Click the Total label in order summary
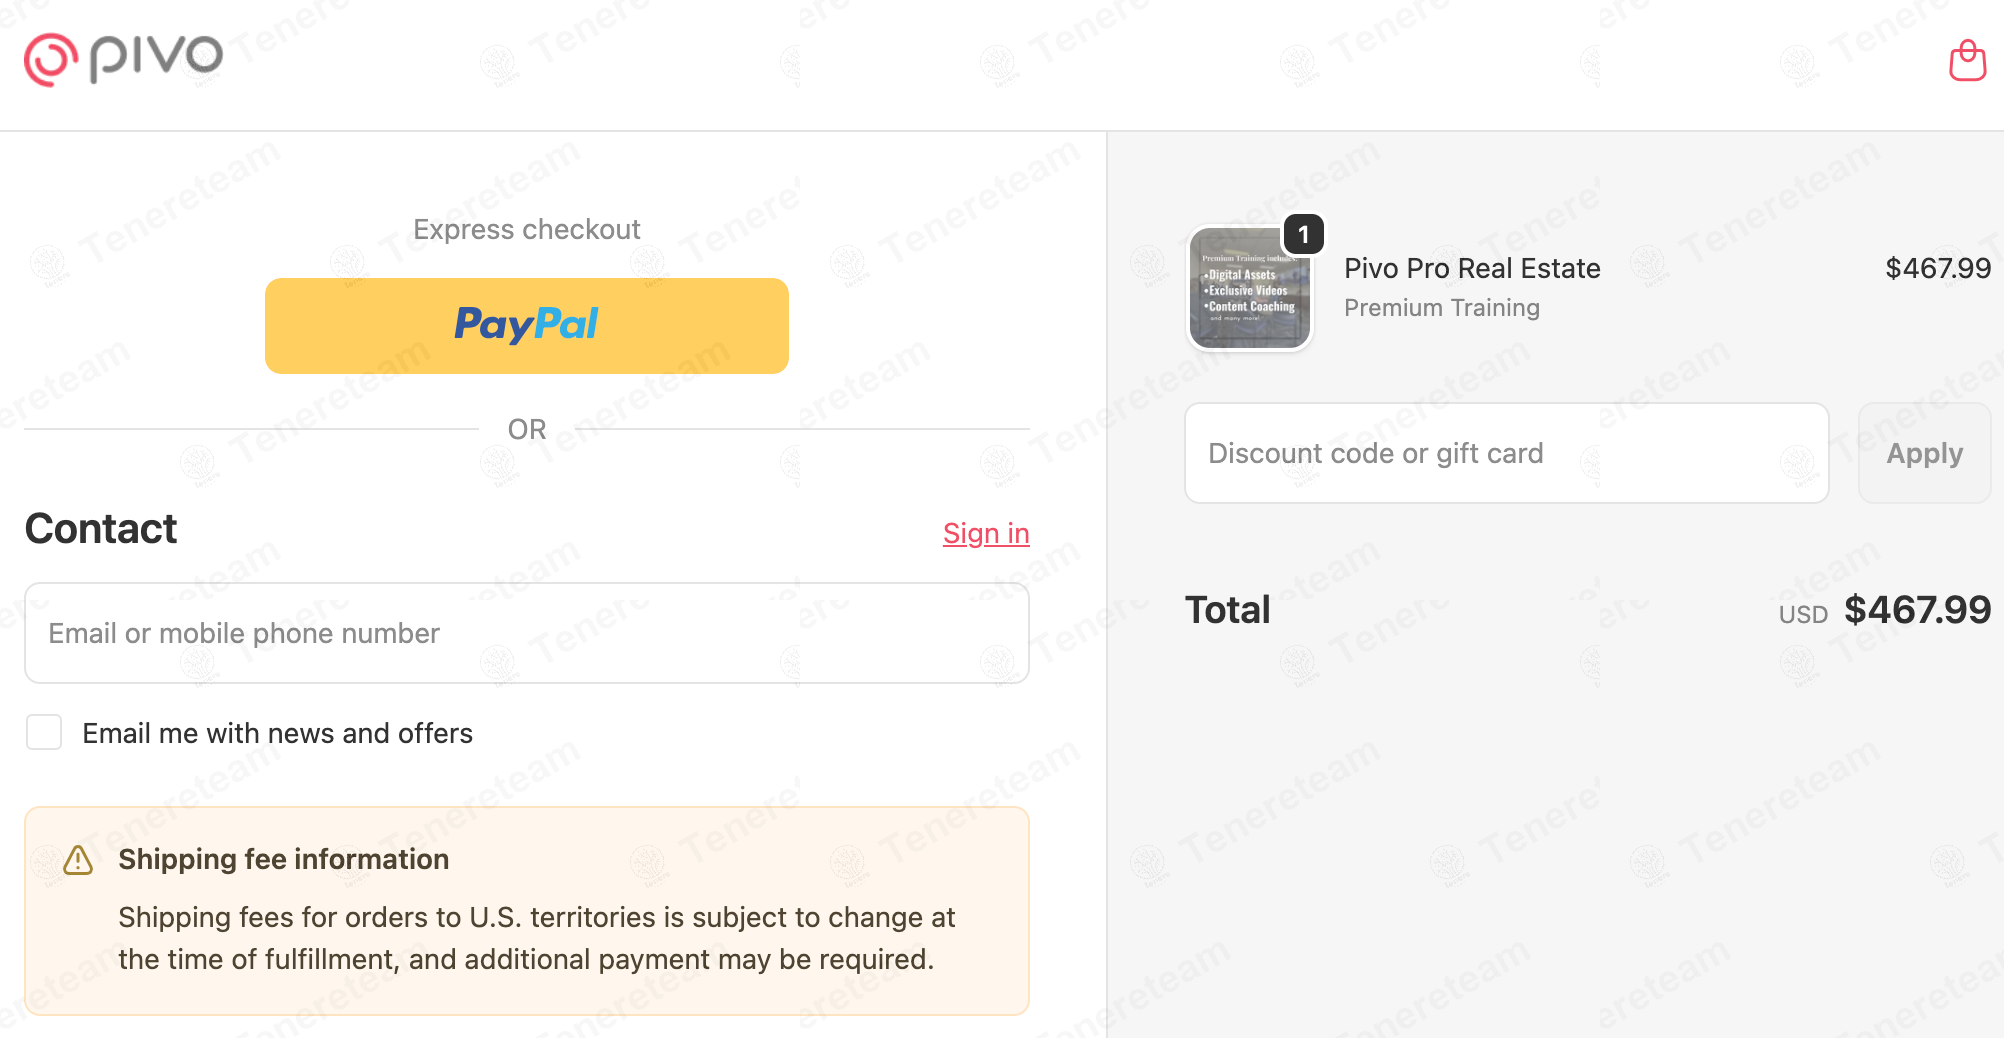 tap(1227, 610)
